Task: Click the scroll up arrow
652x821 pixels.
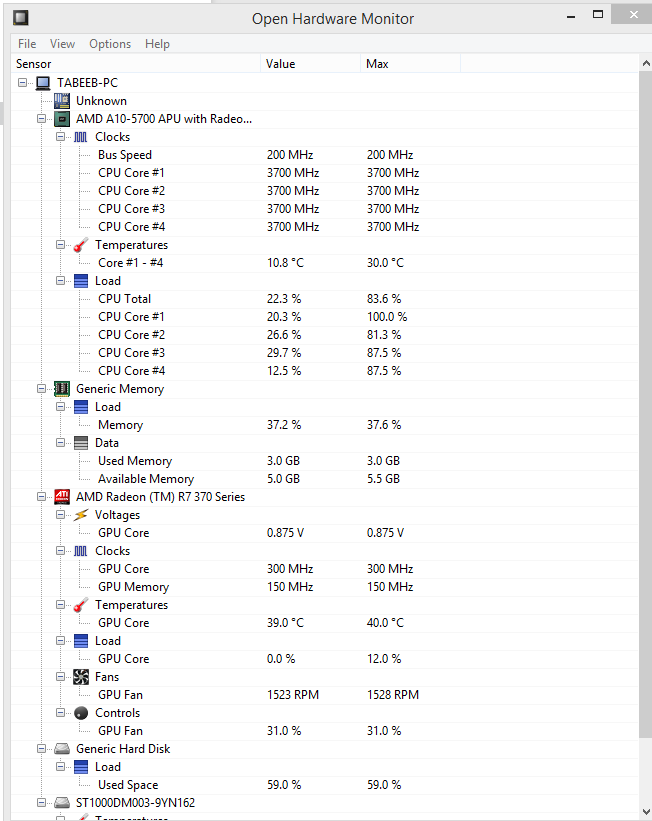Action: pyautogui.click(x=646, y=63)
